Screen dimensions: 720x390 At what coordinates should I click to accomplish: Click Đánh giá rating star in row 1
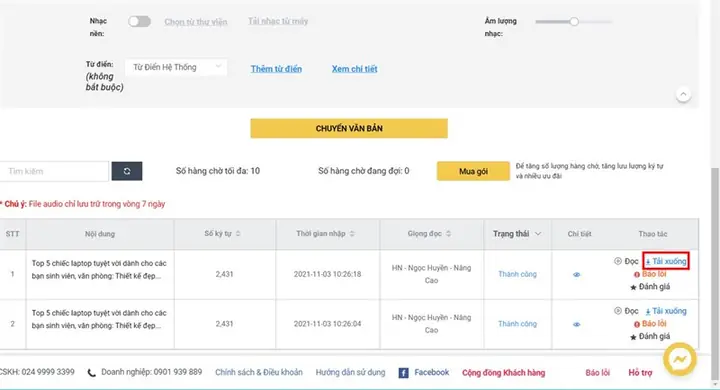coord(650,287)
